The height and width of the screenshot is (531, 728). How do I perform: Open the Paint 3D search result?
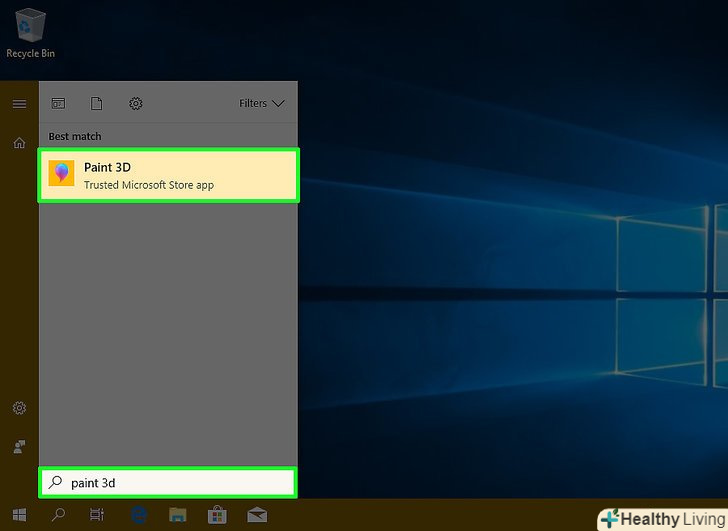point(168,175)
